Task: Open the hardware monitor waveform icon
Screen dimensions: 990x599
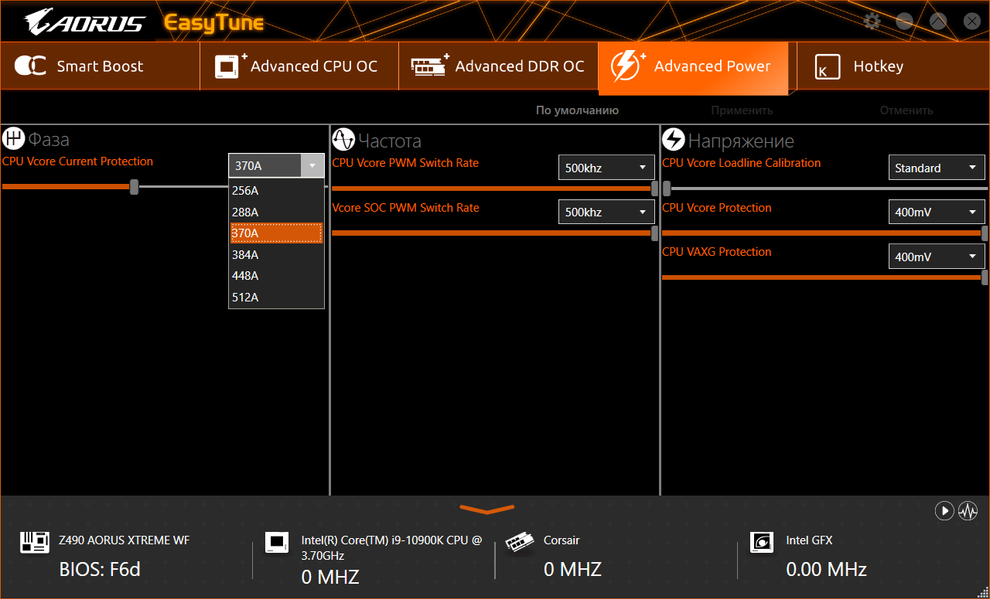Action: pyautogui.click(x=968, y=511)
